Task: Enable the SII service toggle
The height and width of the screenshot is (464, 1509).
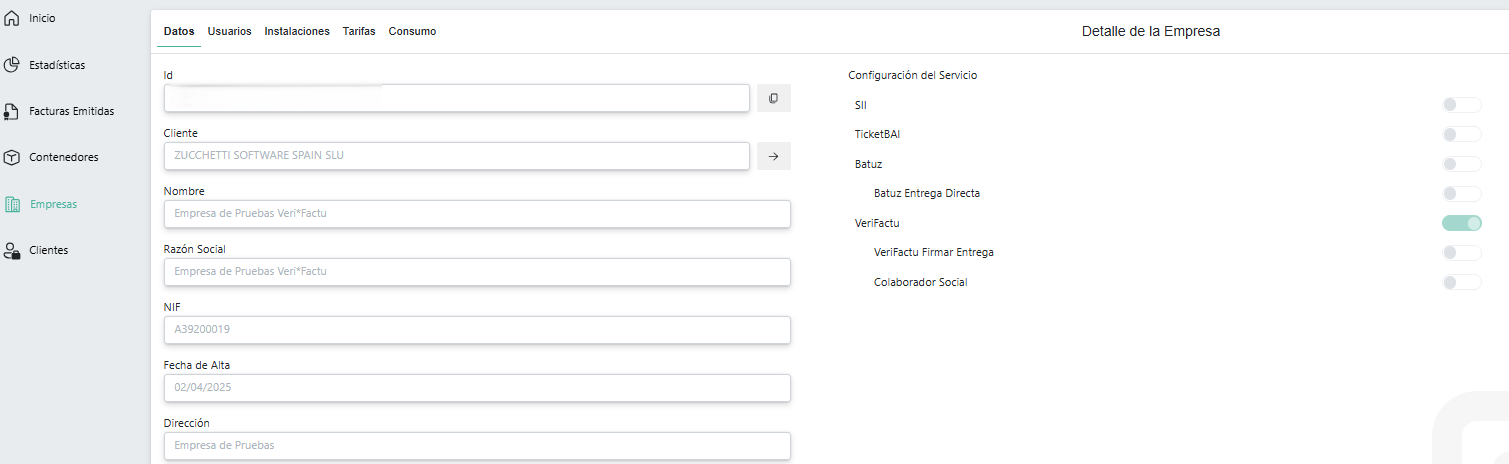Action: 1461,105
